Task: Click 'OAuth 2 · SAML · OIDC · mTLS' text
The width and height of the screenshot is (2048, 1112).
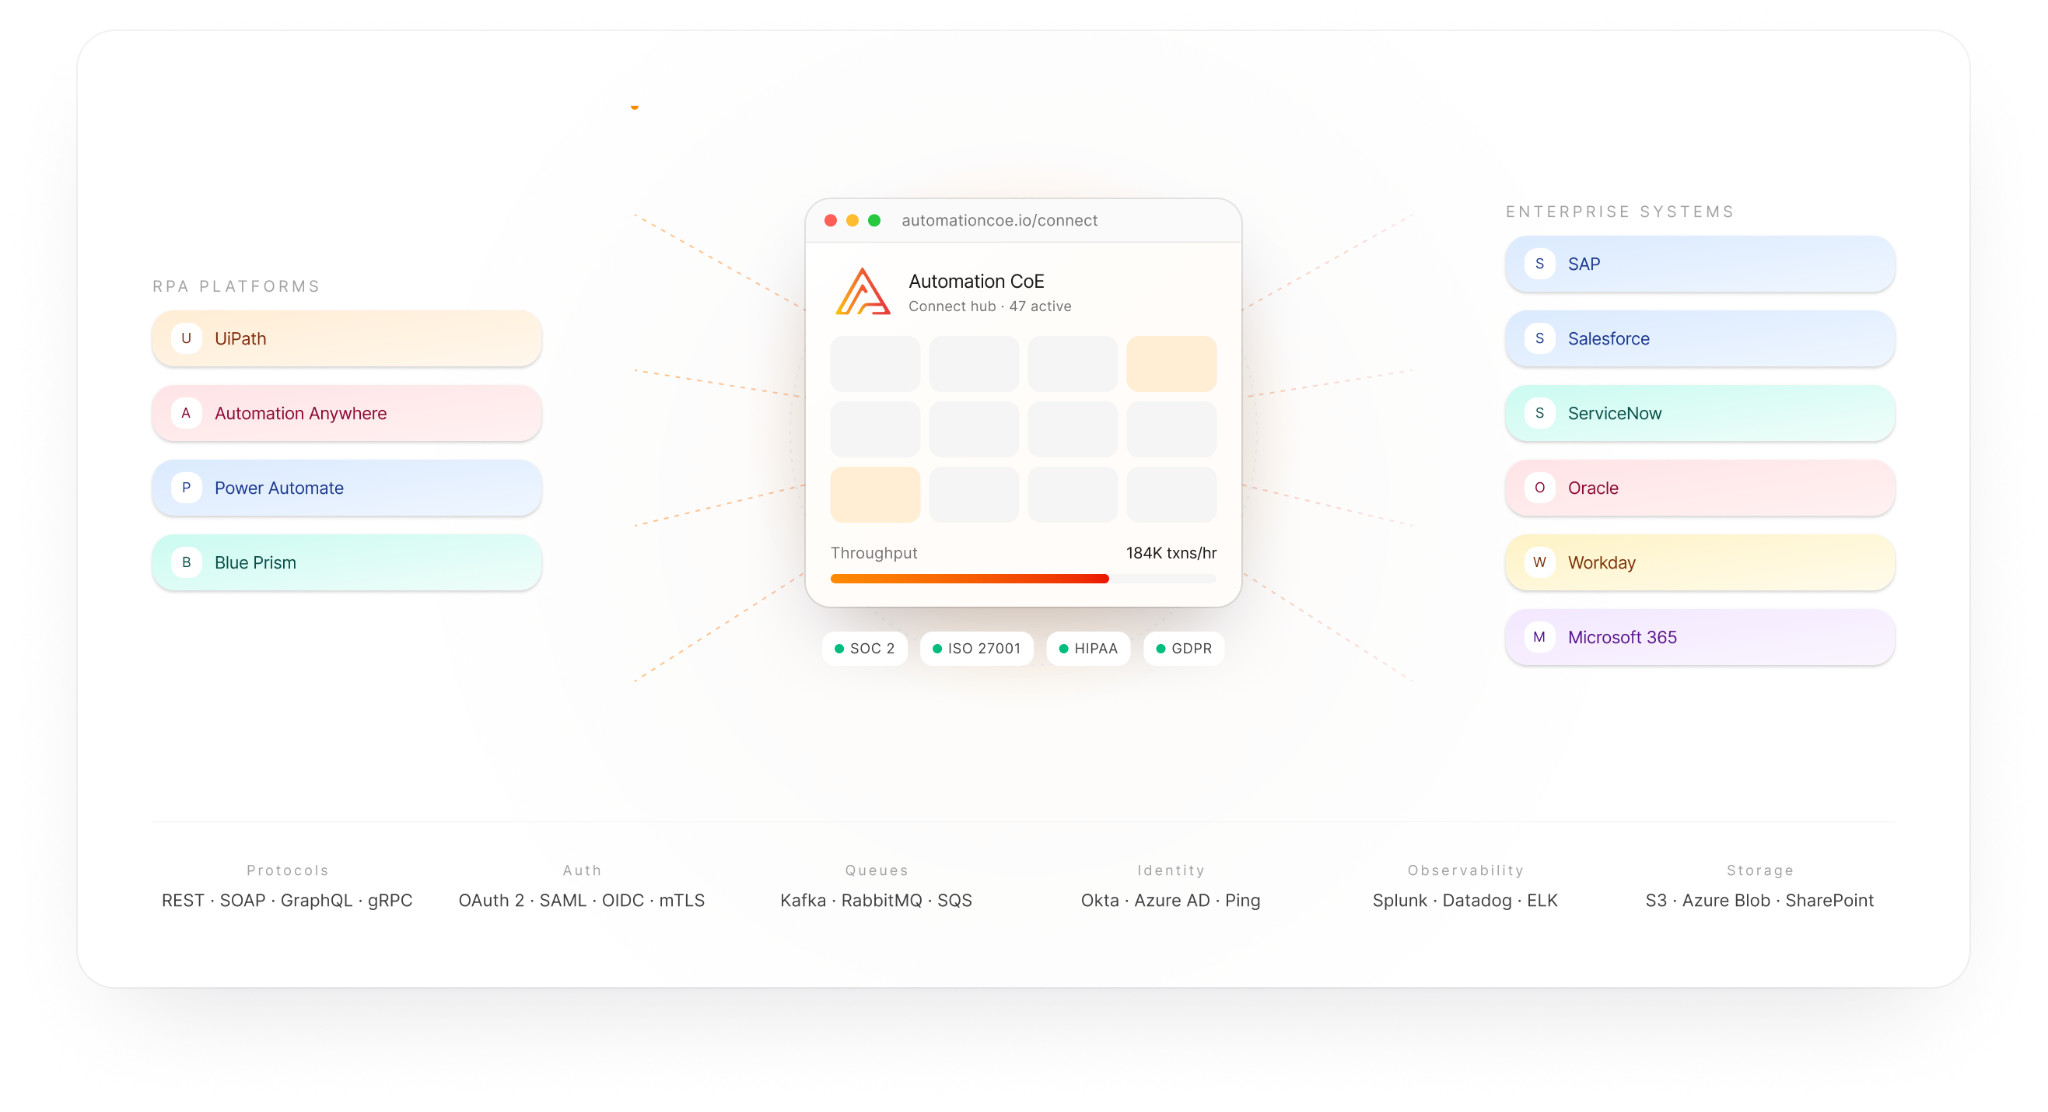Action: tap(582, 900)
